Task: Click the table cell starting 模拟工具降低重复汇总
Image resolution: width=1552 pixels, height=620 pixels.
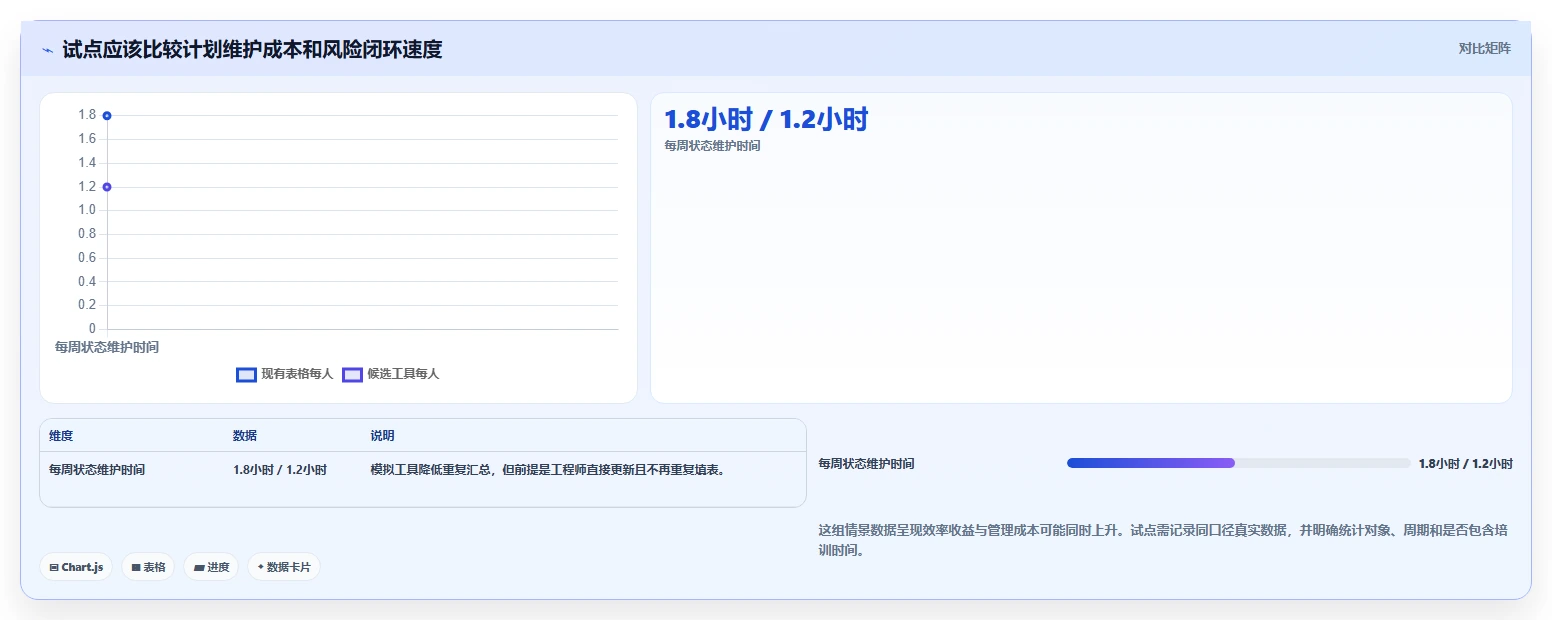Action: click(547, 469)
